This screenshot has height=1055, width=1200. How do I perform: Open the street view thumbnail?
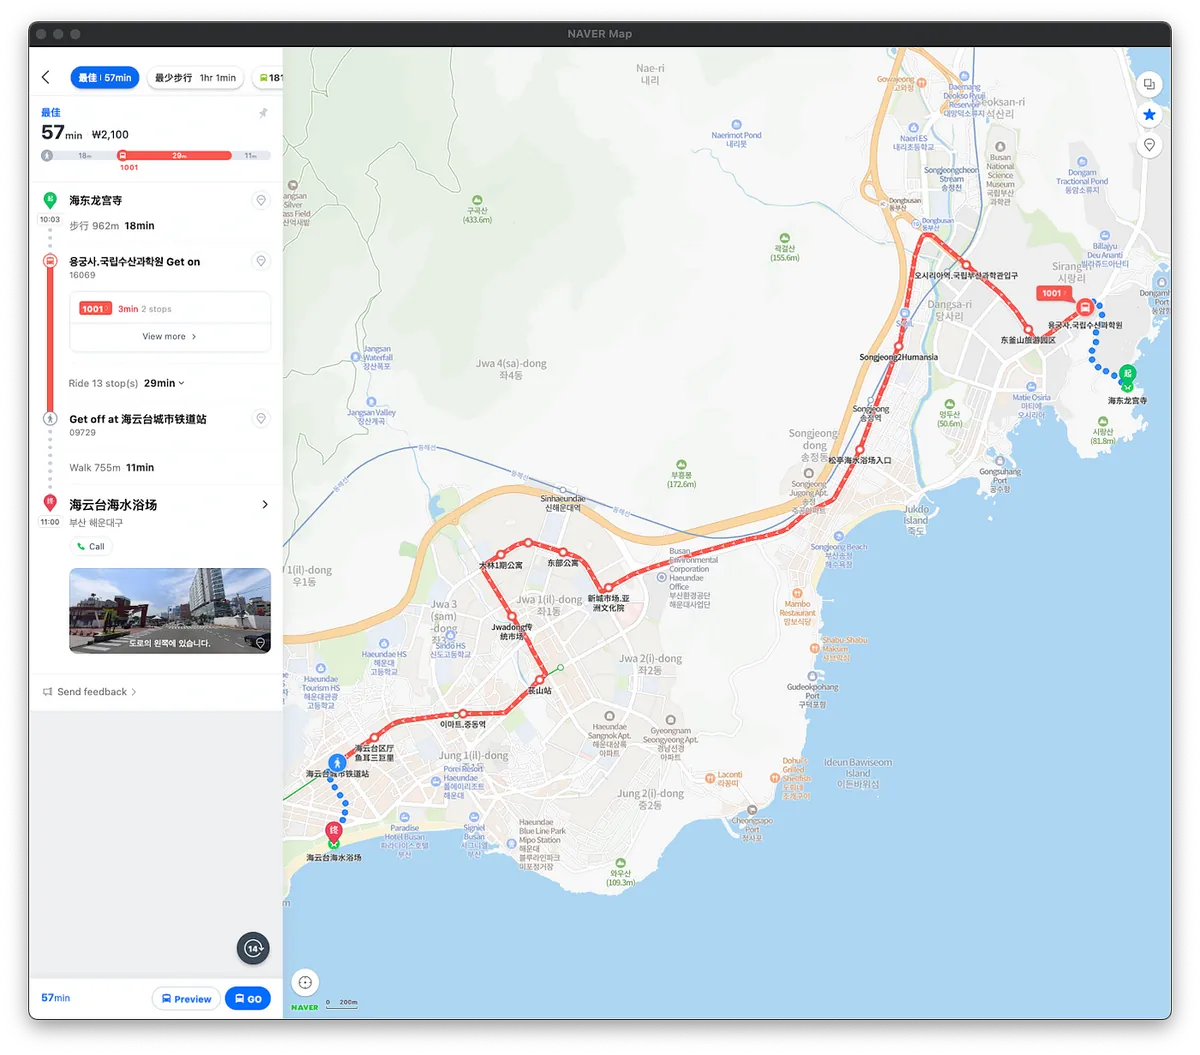[170, 610]
